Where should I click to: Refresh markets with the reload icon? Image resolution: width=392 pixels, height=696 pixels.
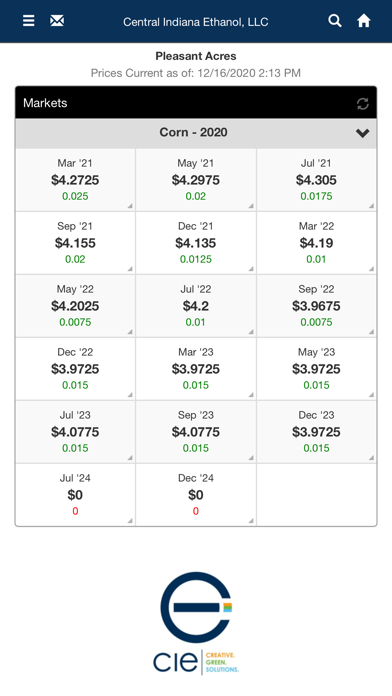pos(363,103)
